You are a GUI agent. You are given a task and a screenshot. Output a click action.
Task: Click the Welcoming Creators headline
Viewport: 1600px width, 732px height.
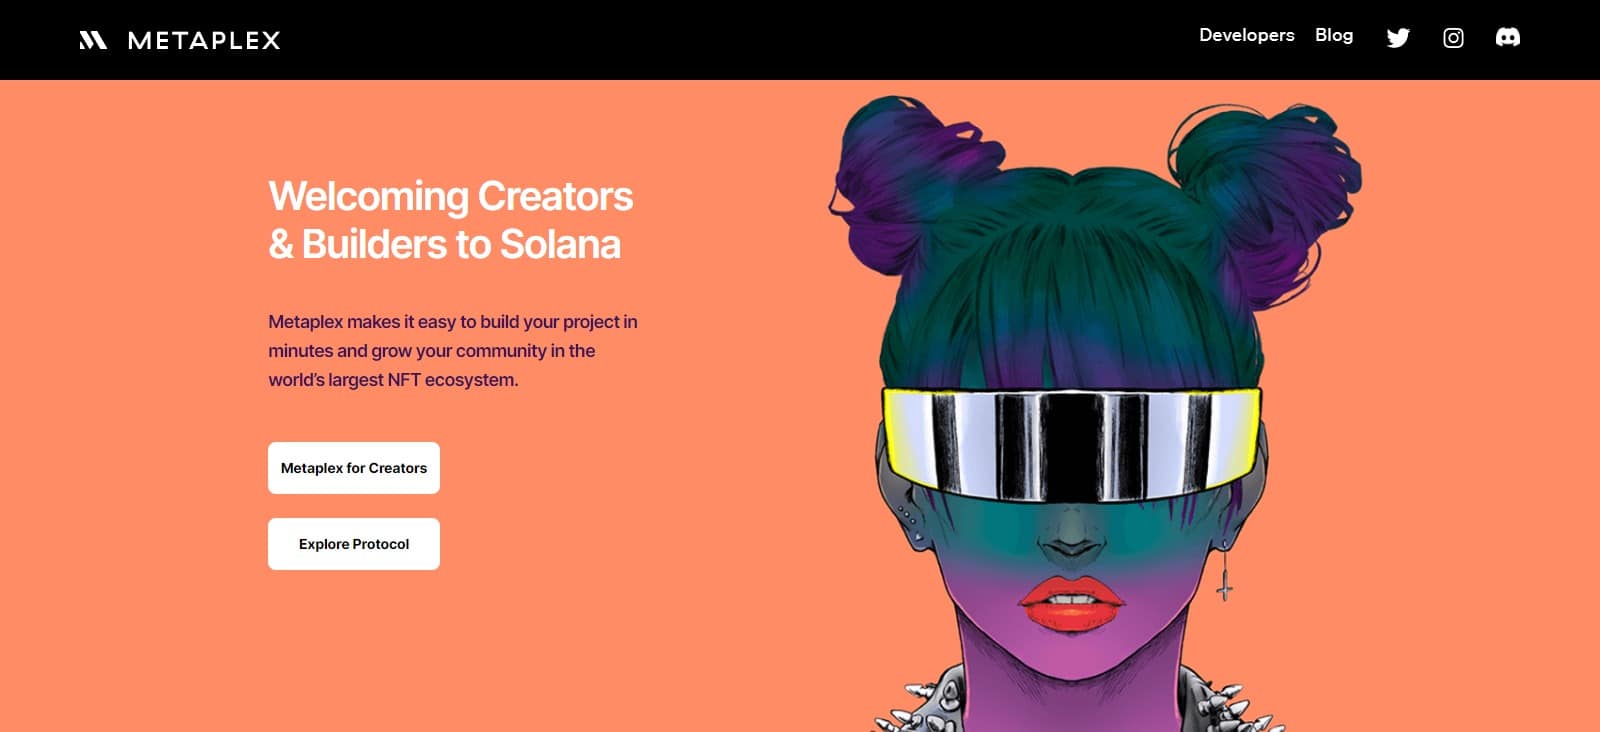coord(450,220)
